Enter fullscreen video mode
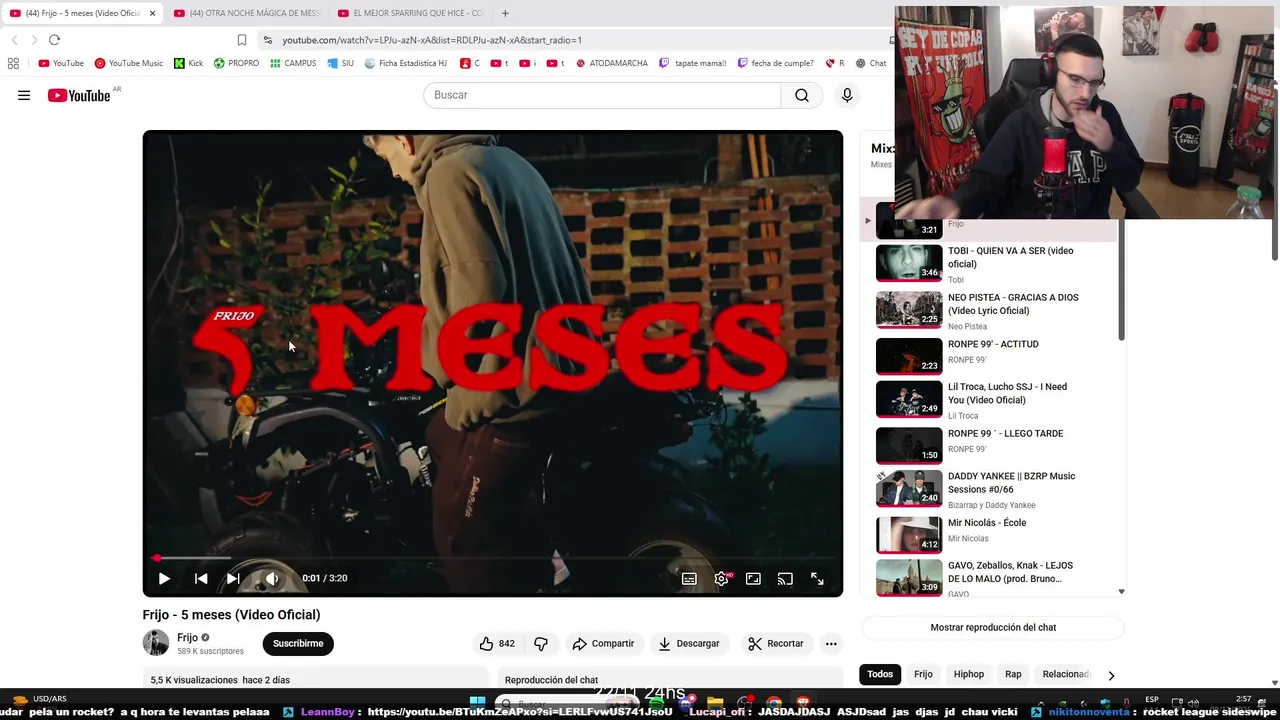This screenshot has height=720, width=1280. pyautogui.click(x=817, y=578)
